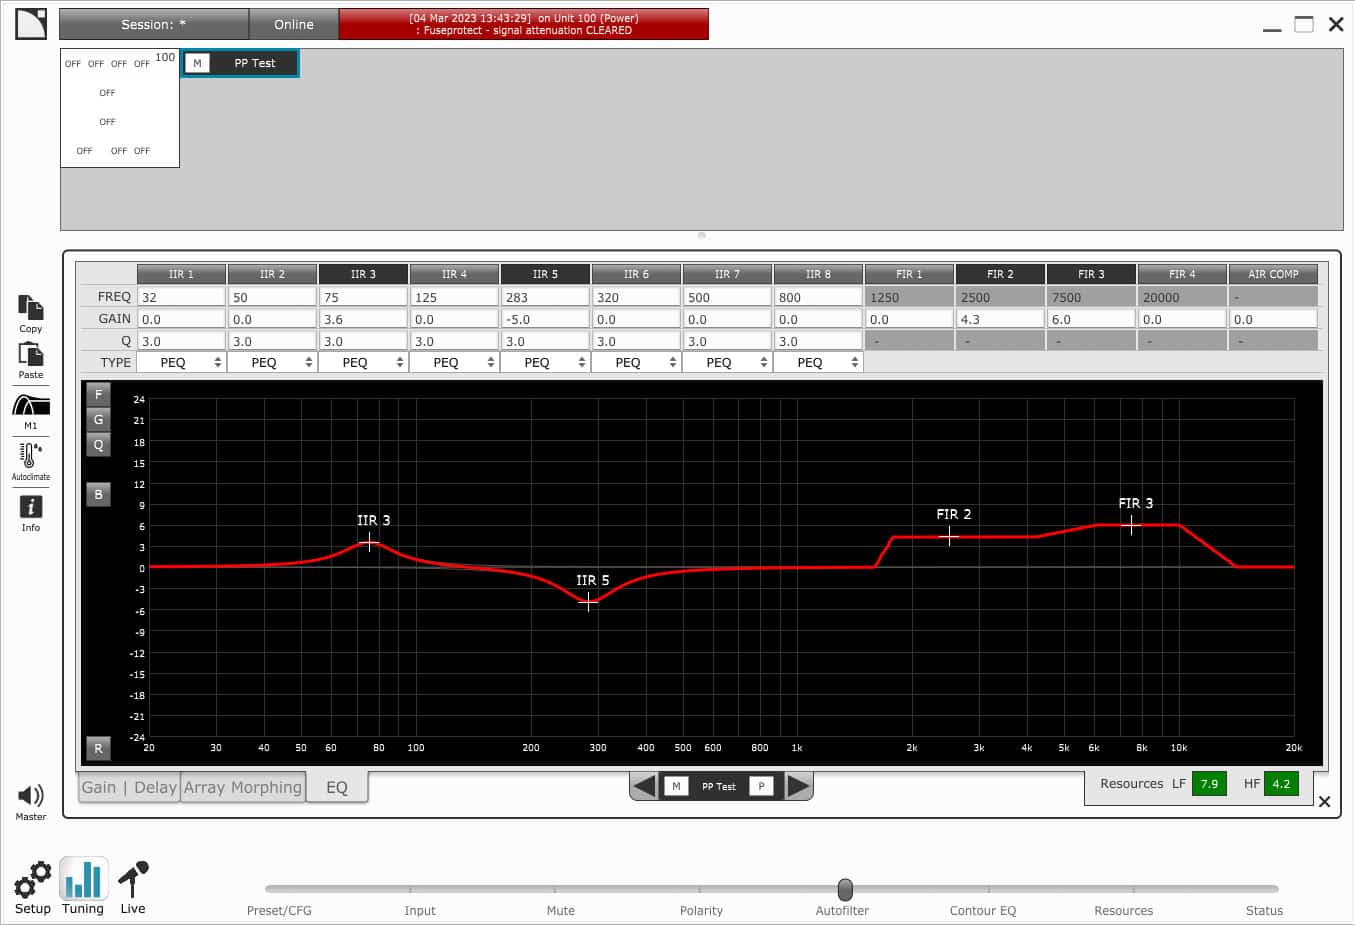Expand the IIR 5 filter type selector

pos(545,363)
